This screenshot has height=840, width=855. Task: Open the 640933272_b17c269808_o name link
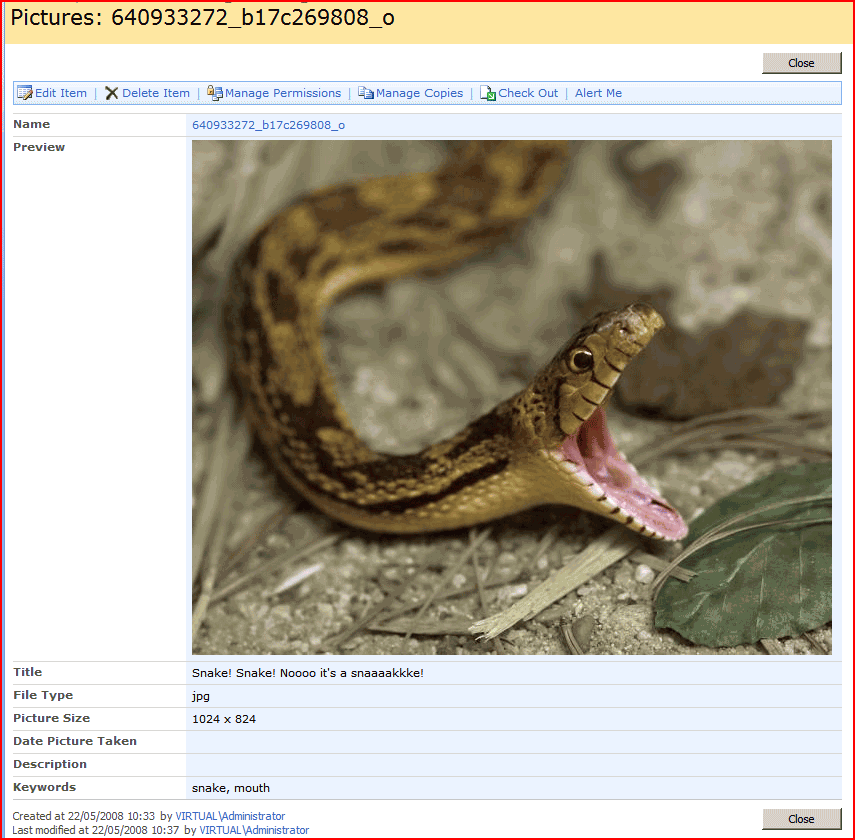[268, 125]
